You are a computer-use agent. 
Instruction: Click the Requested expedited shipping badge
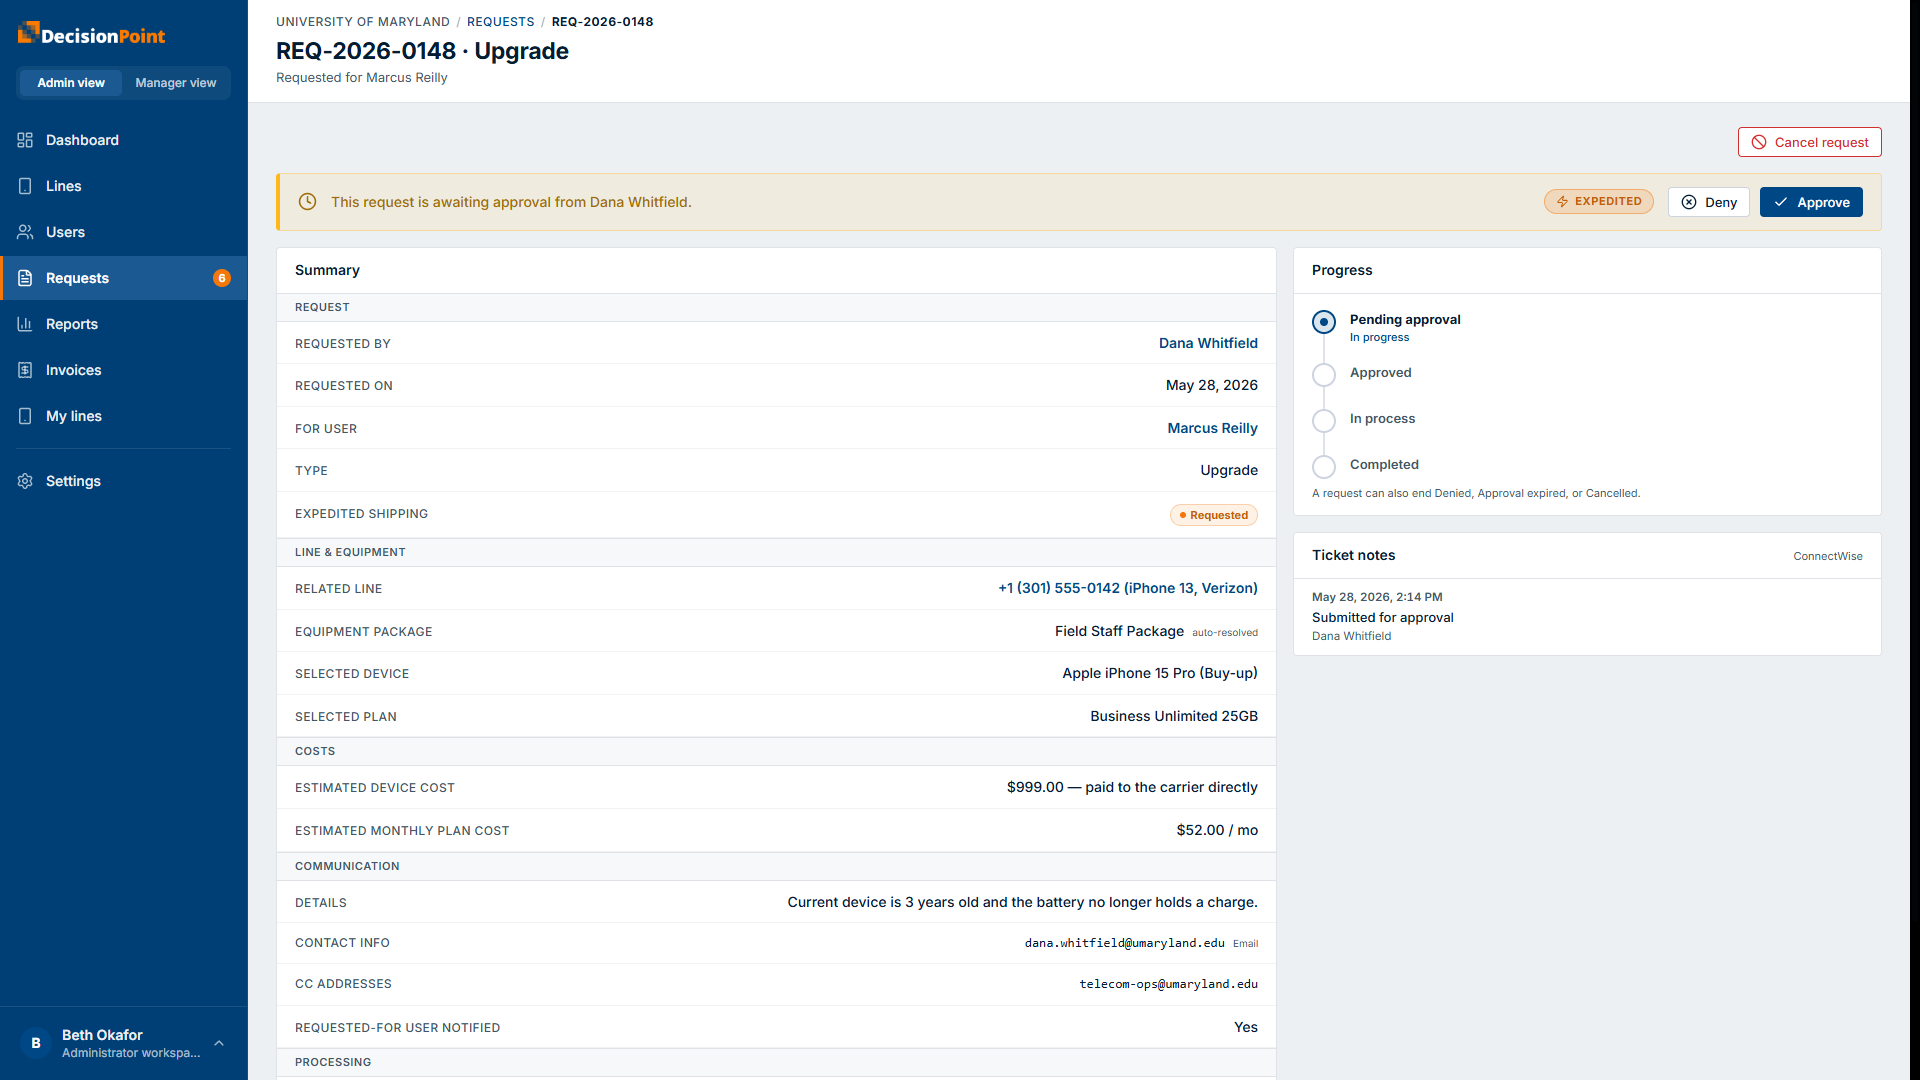click(1214, 515)
